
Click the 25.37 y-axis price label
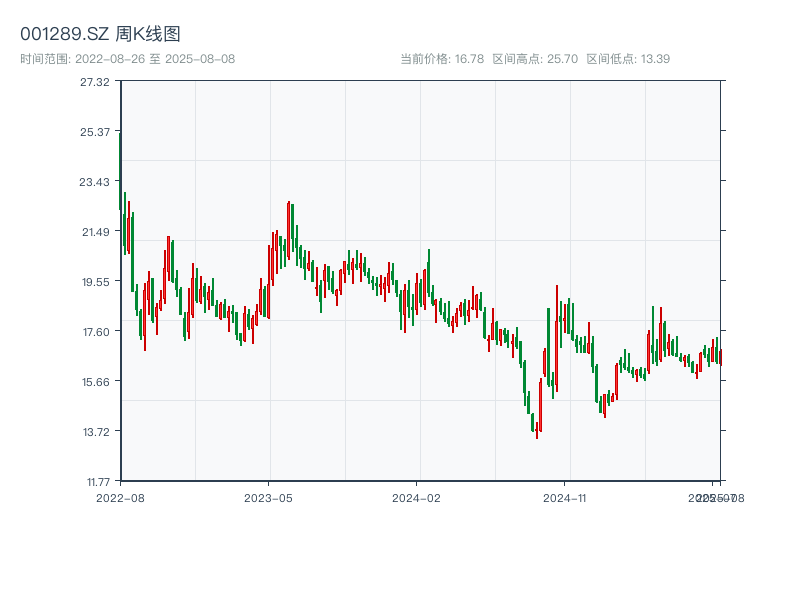[94, 132]
